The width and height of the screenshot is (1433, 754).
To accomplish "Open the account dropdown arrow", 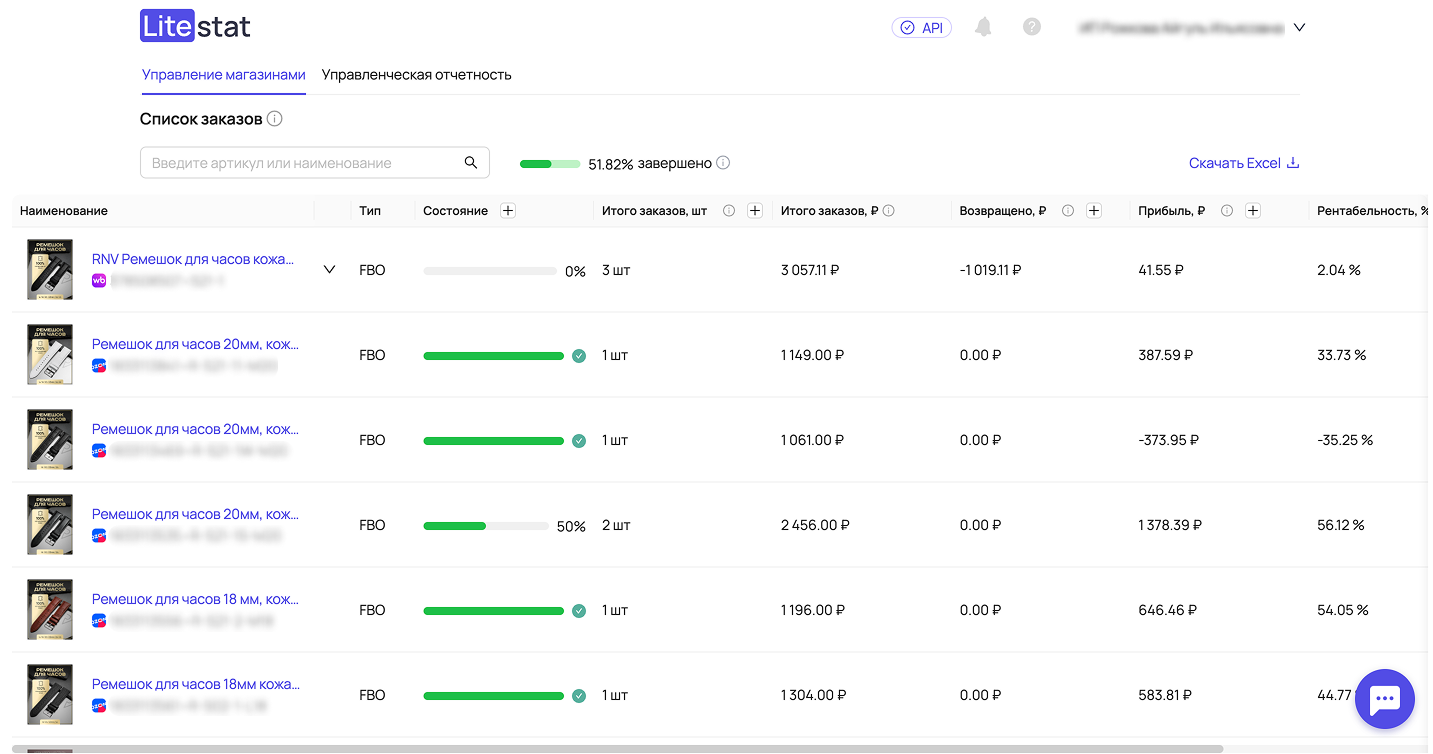I will point(1299,28).
